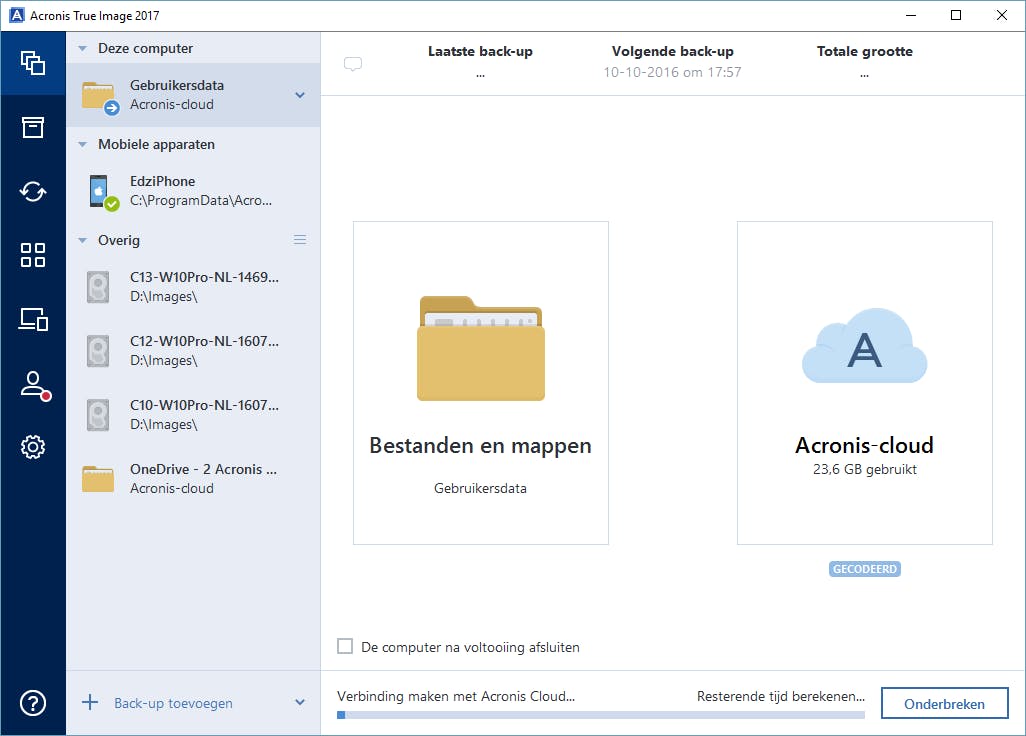
Task: Collapse the Overig group
Action: pyautogui.click(x=82, y=241)
